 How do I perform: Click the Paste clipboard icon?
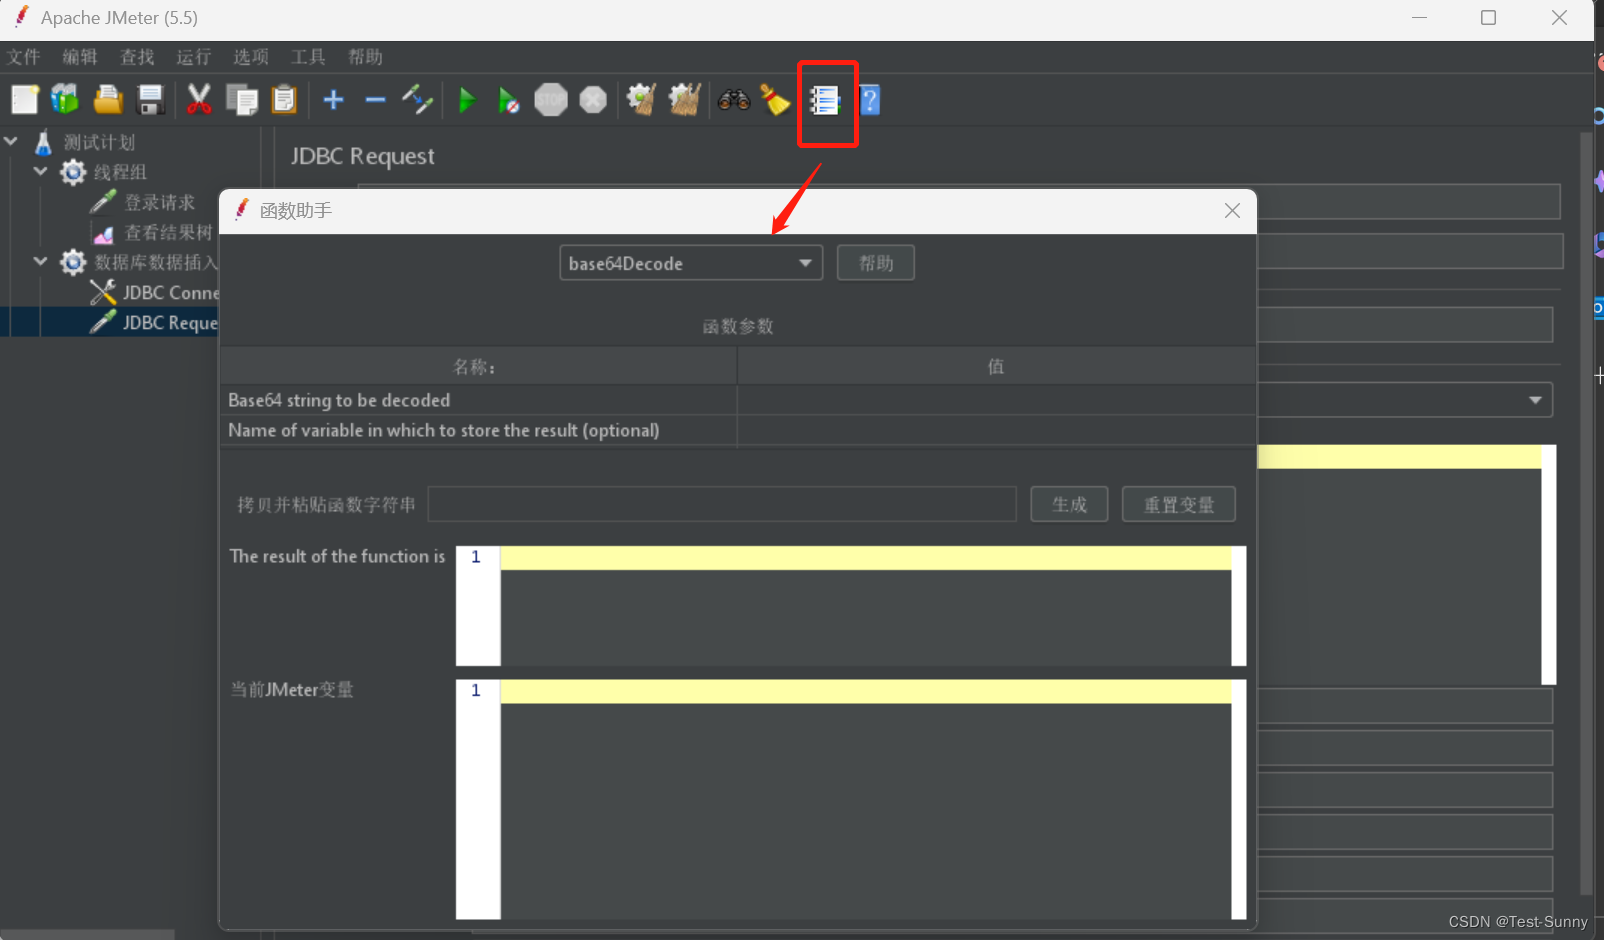click(285, 100)
